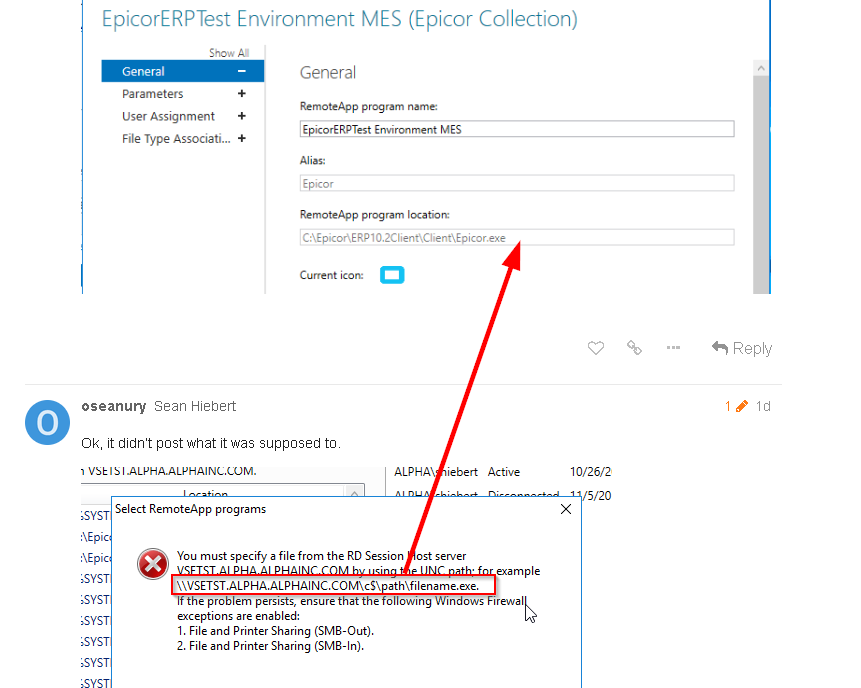
Task: Close the Select RemoteApp programs dialog
Action: click(566, 510)
